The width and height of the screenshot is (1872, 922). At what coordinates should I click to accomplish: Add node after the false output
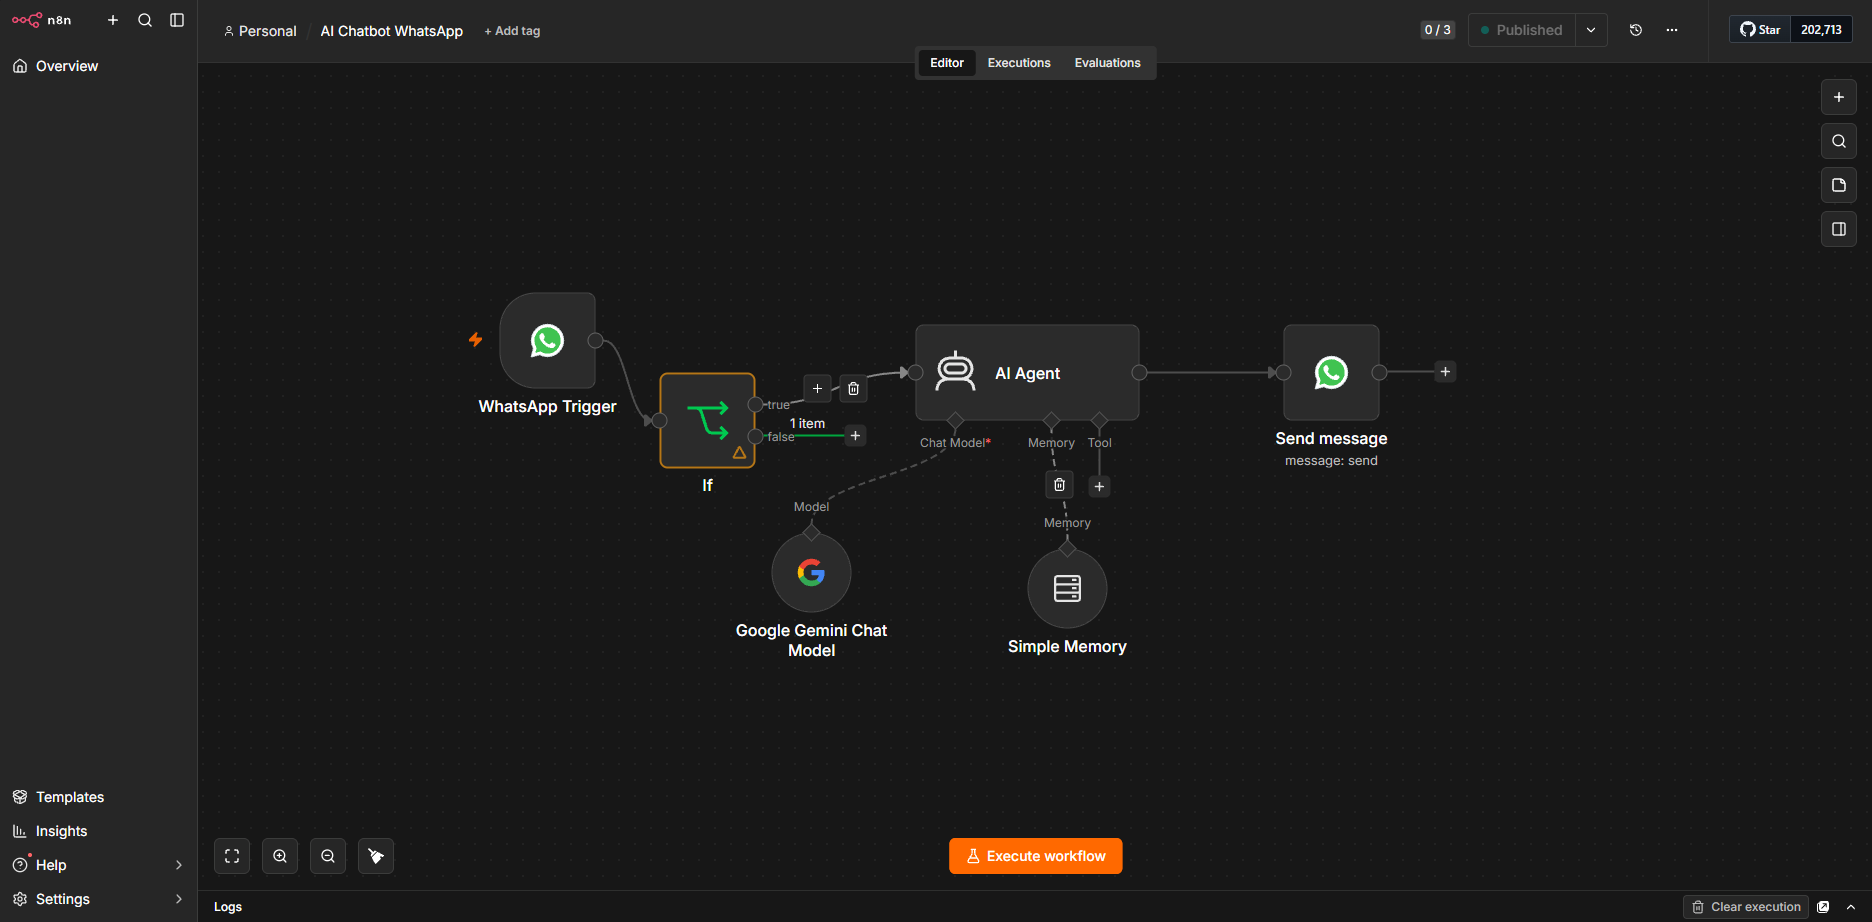coord(855,436)
